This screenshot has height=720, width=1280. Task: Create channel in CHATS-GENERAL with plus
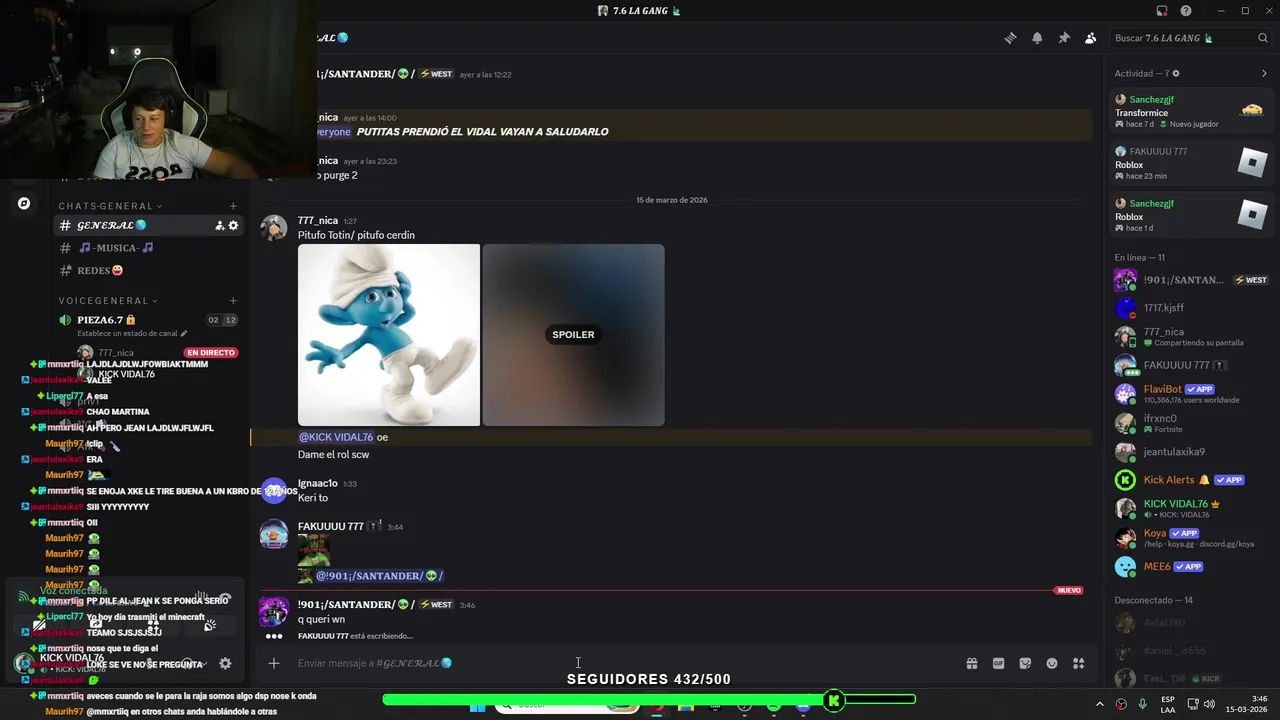pos(233,206)
